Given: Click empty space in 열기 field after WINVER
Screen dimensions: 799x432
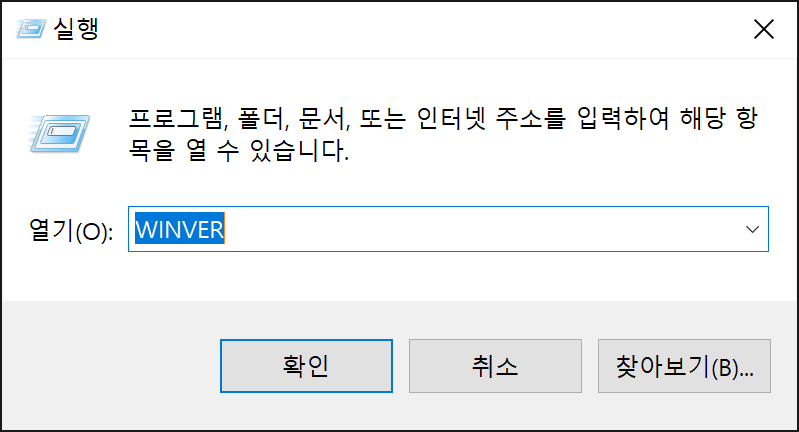Looking at the screenshot, I should pyautogui.click(x=479, y=229).
